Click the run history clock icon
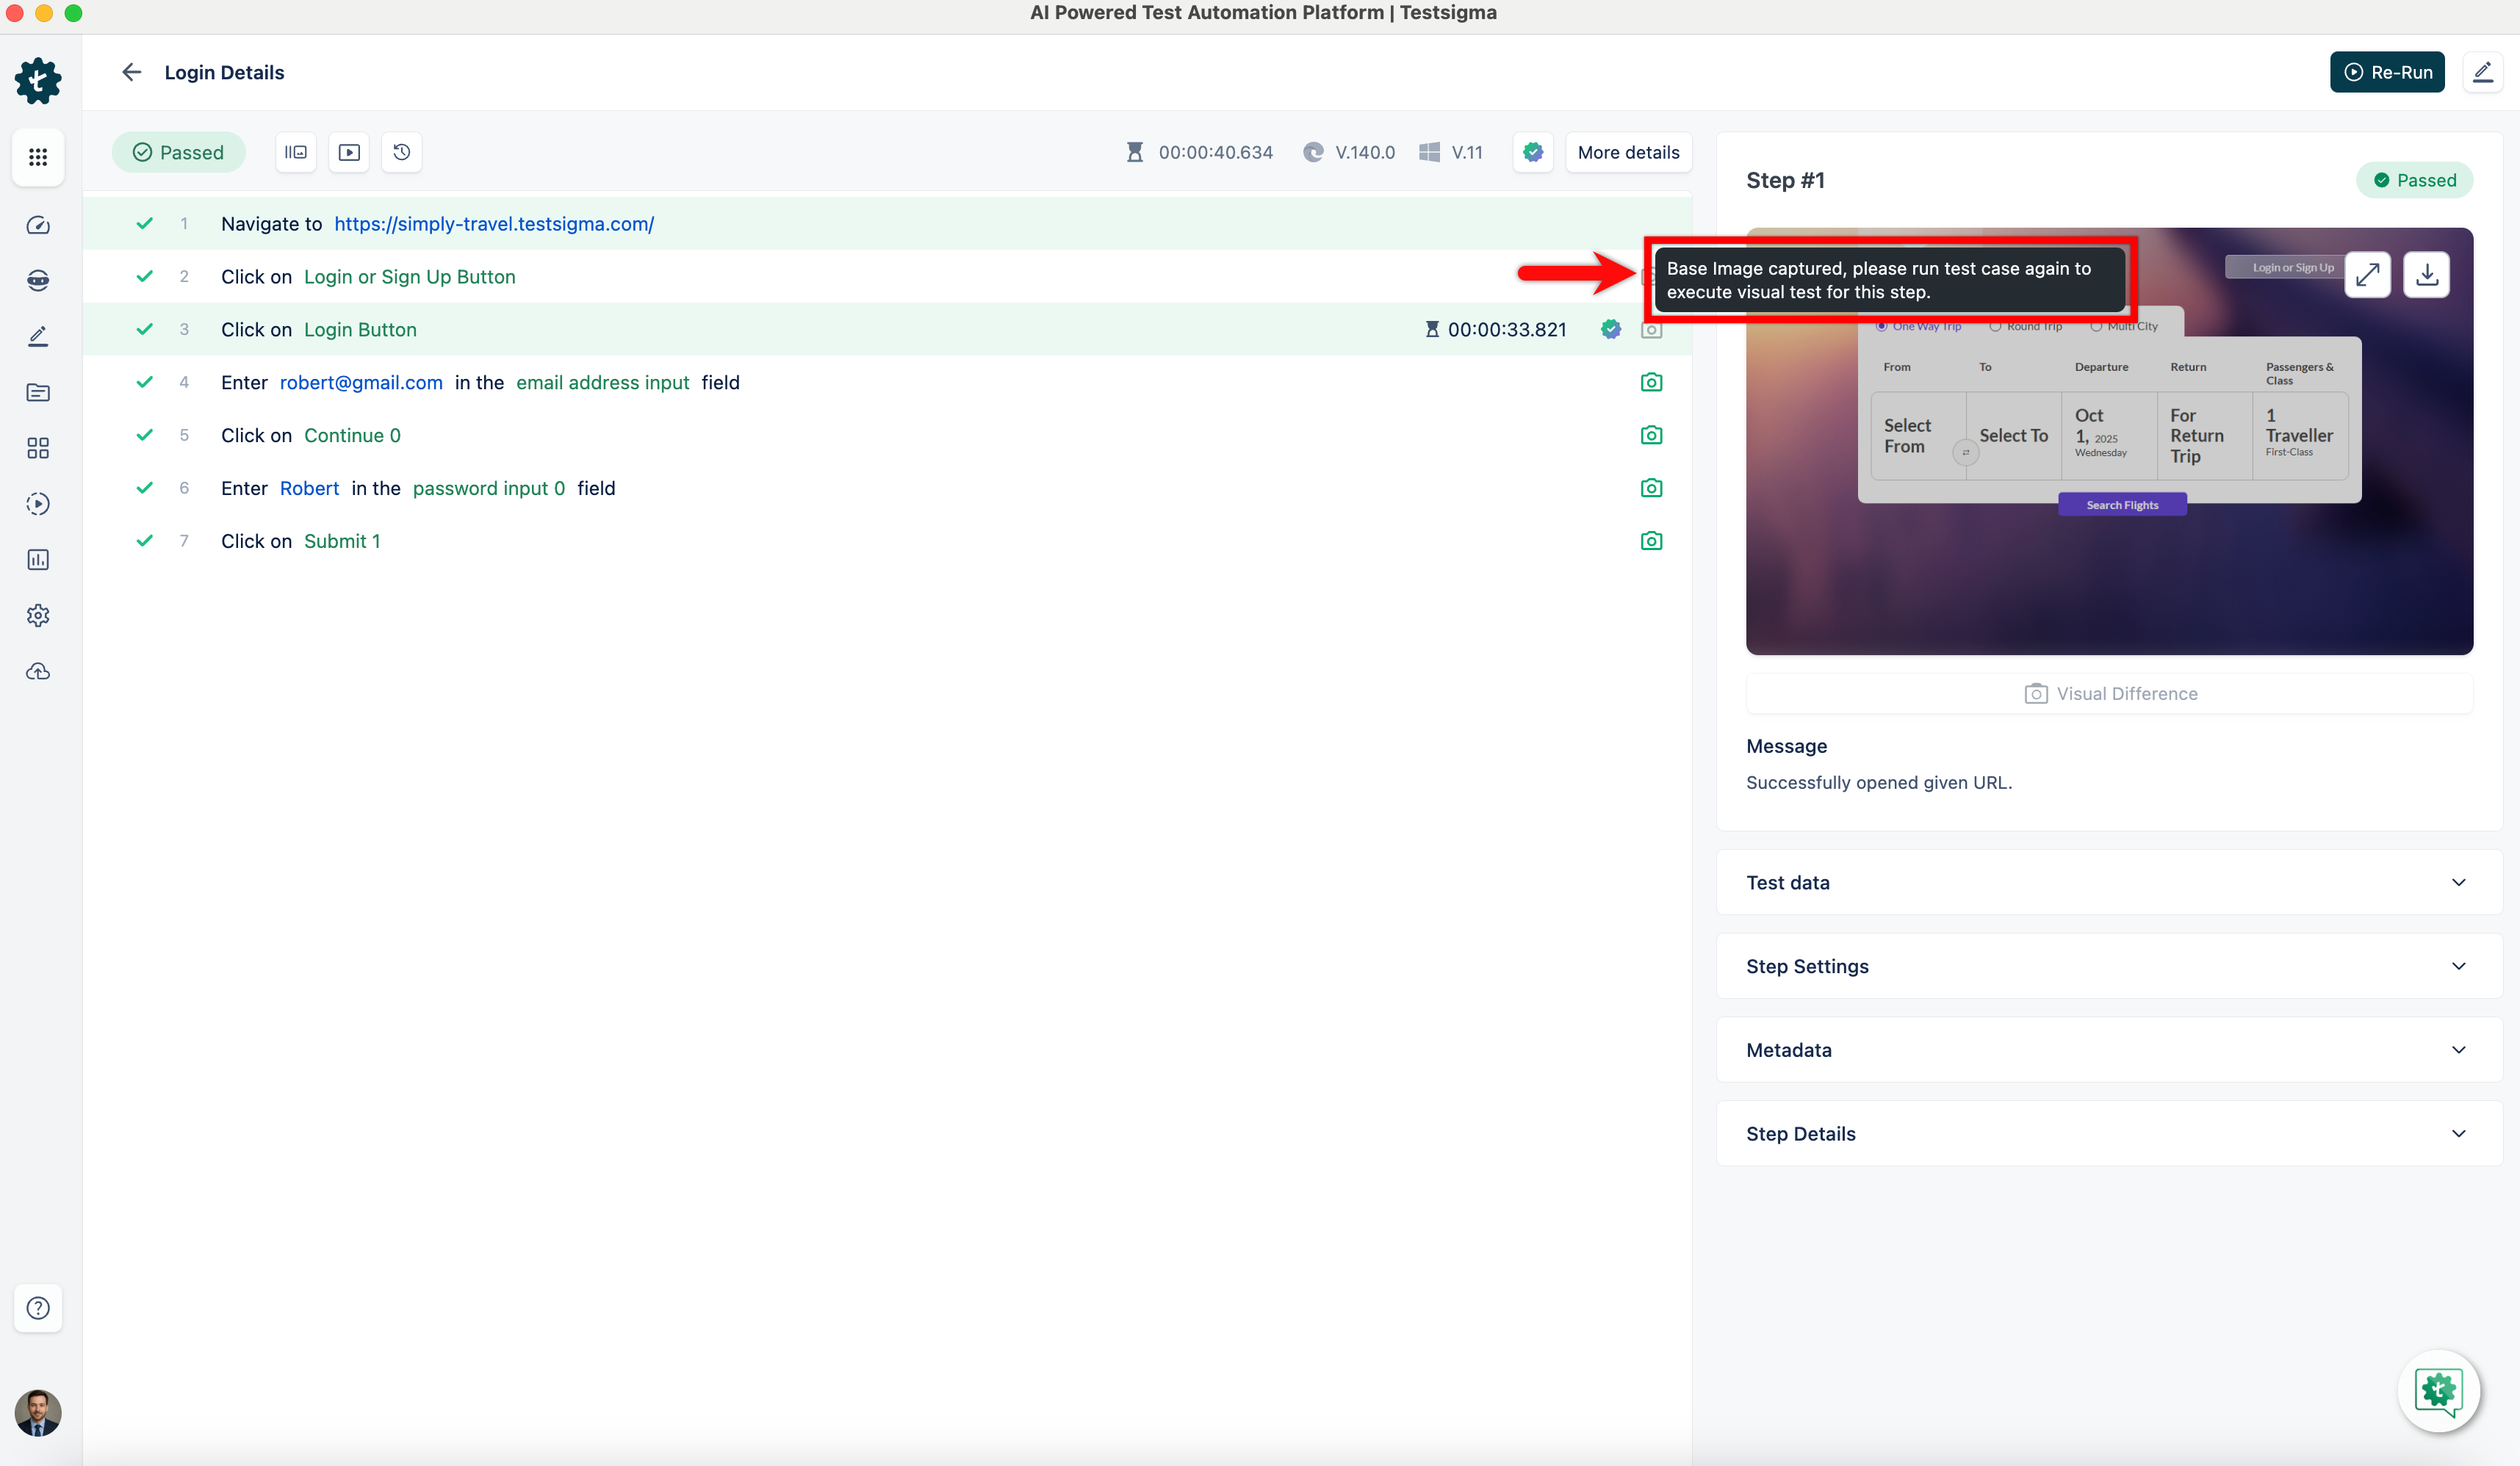Viewport: 2520px width, 1466px height. 402,152
